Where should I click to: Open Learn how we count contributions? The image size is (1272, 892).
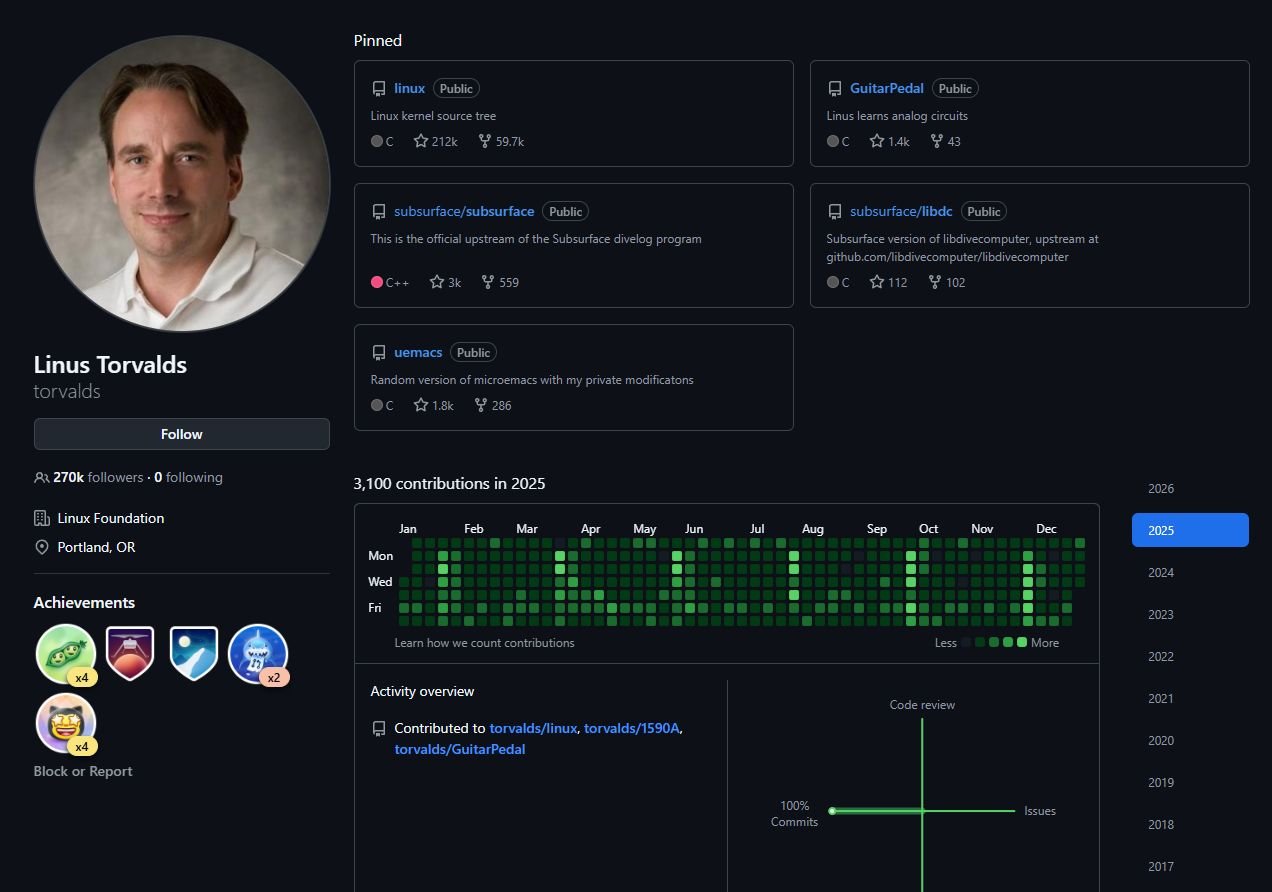tap(484, 643)
